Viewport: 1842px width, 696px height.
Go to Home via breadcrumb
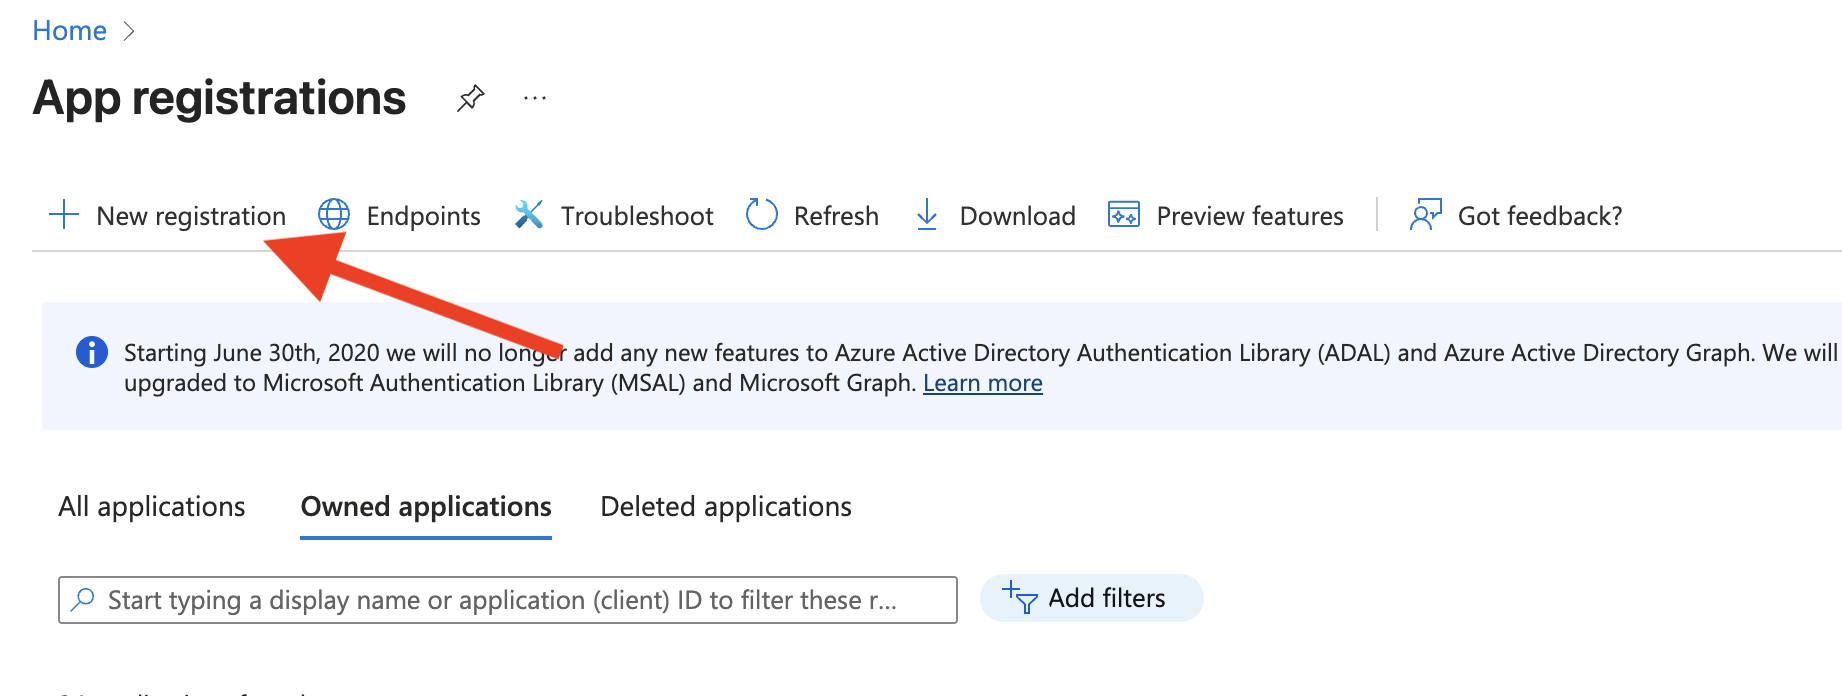coord(69,31)
